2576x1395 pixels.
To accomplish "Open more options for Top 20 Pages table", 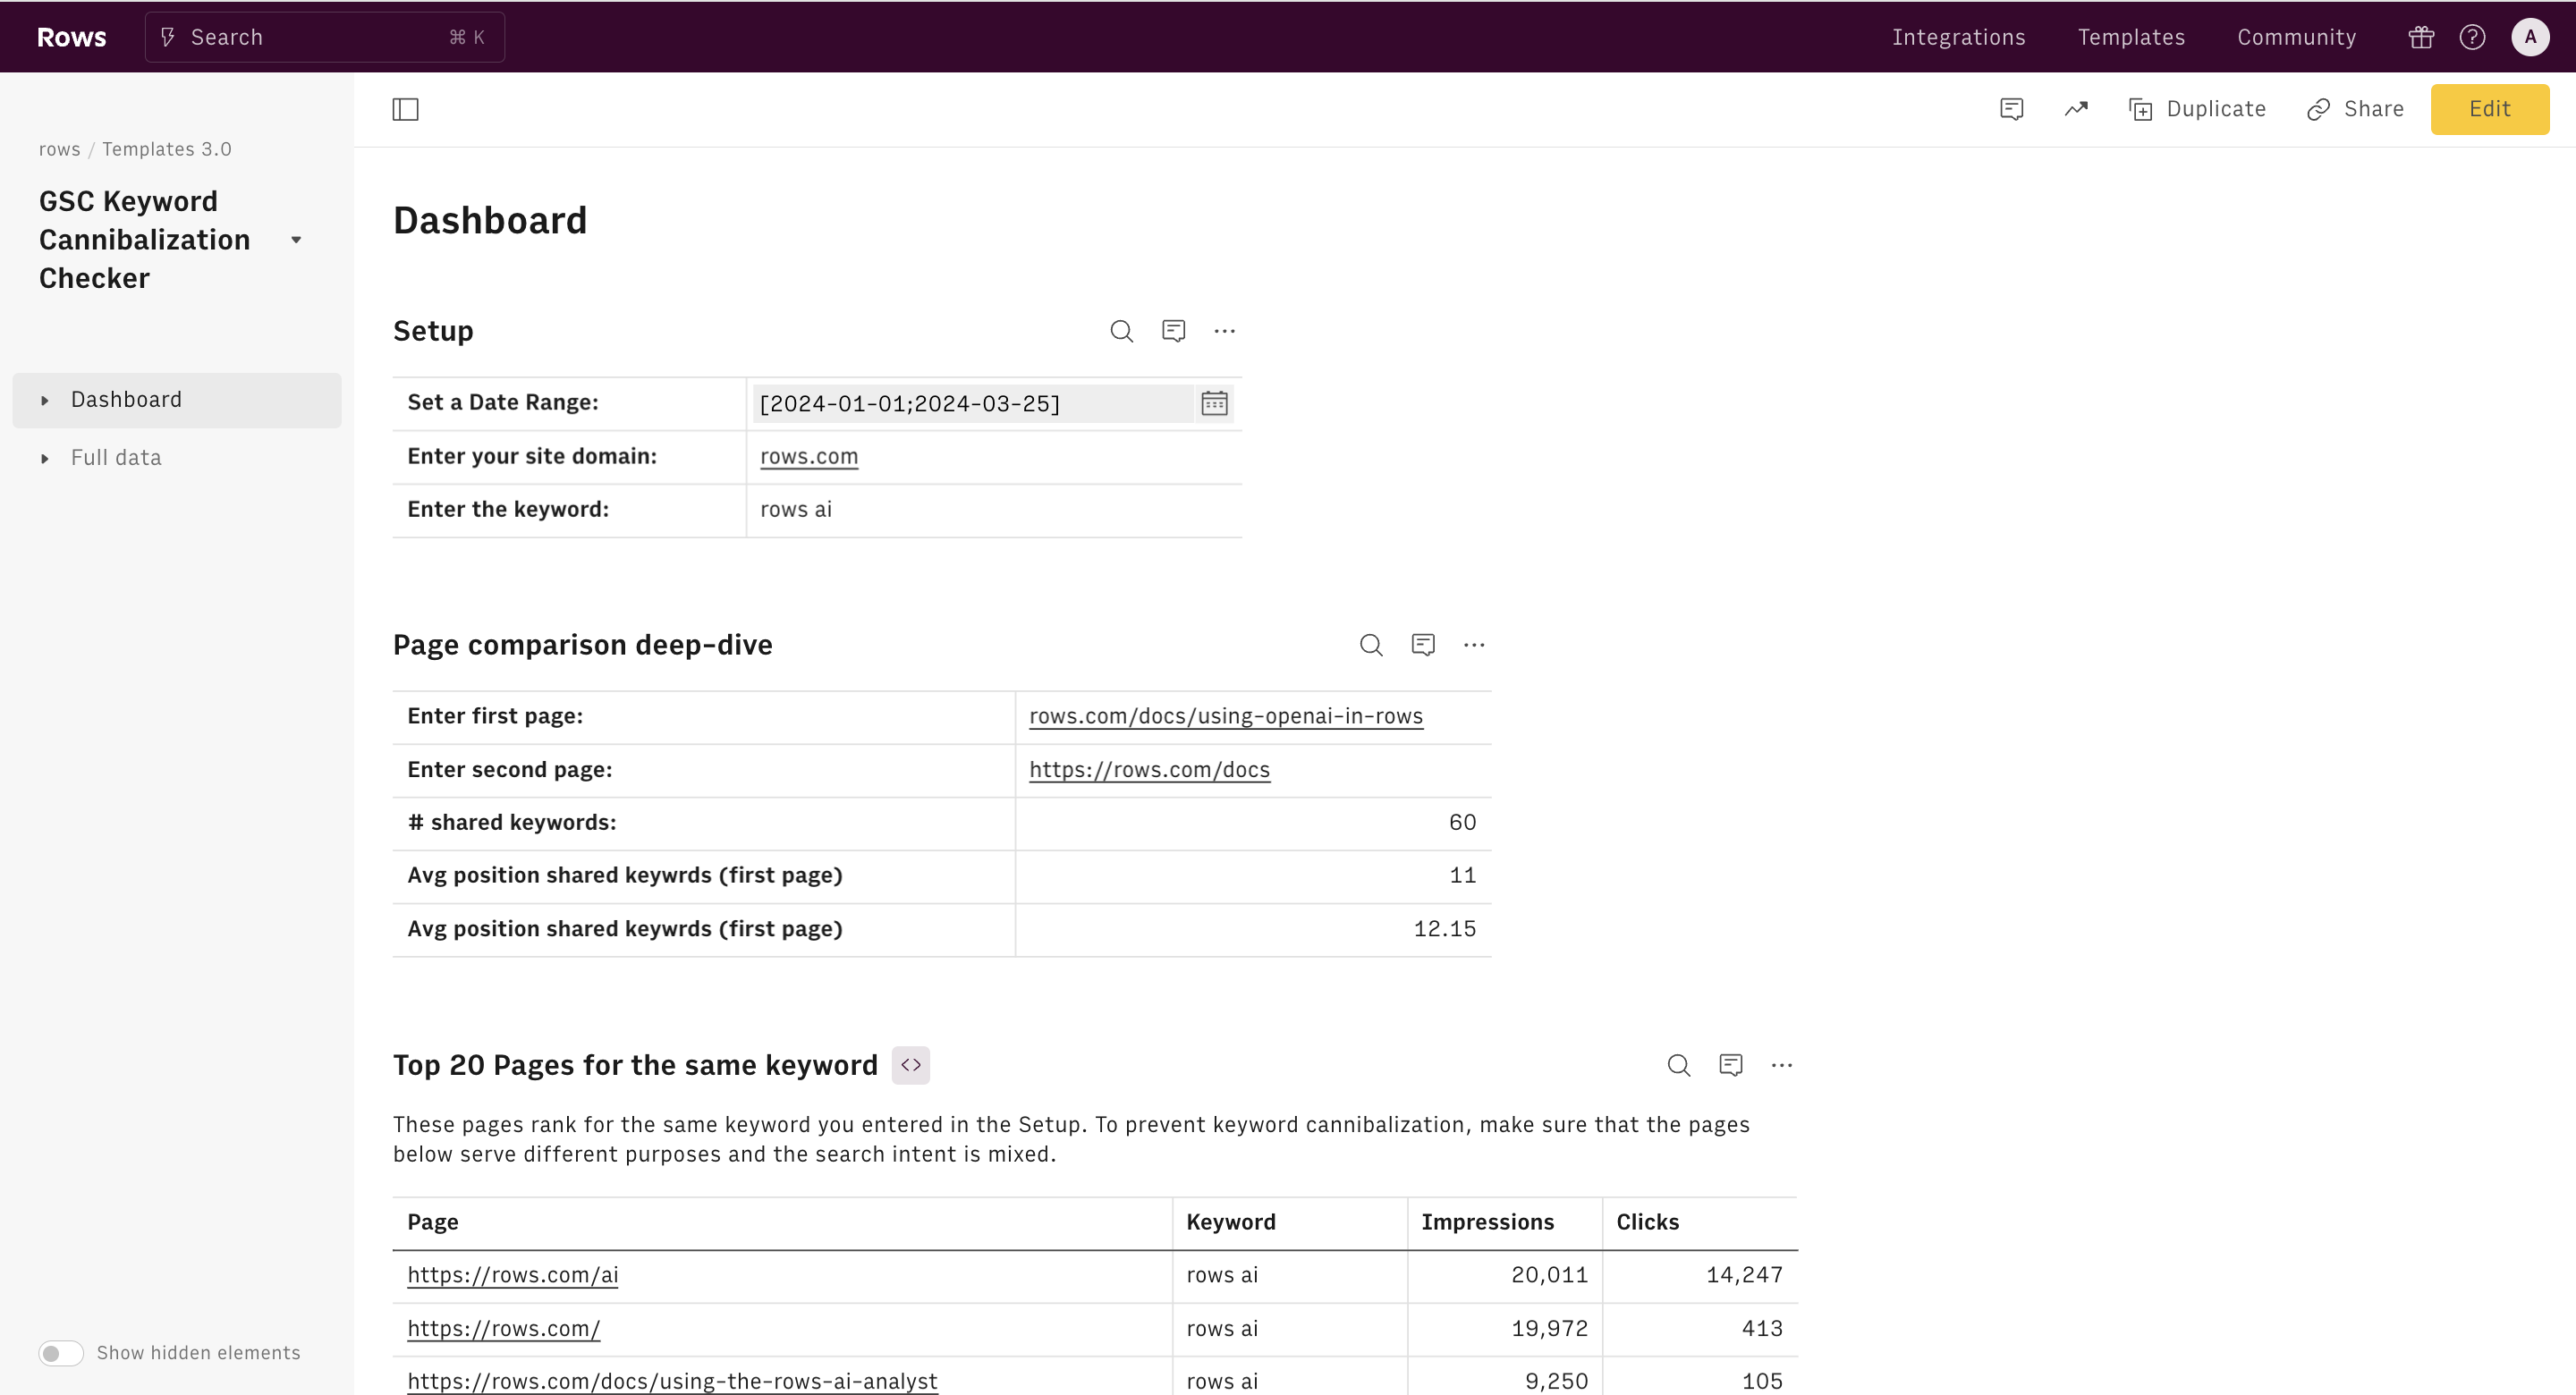I will pyautogui.click(x=1782, y=1065).
